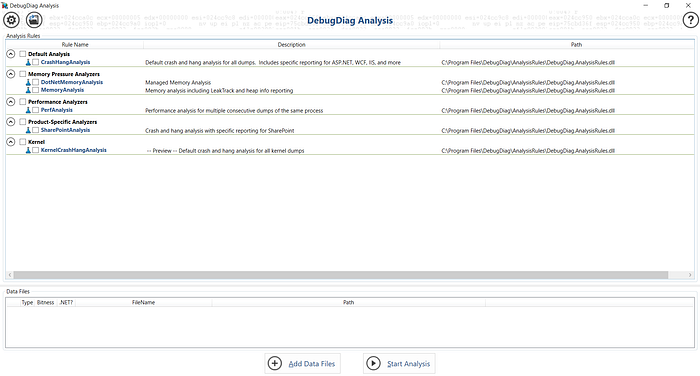Click the flask icon beside SharePointAnalysis

(x=28, y=130)
